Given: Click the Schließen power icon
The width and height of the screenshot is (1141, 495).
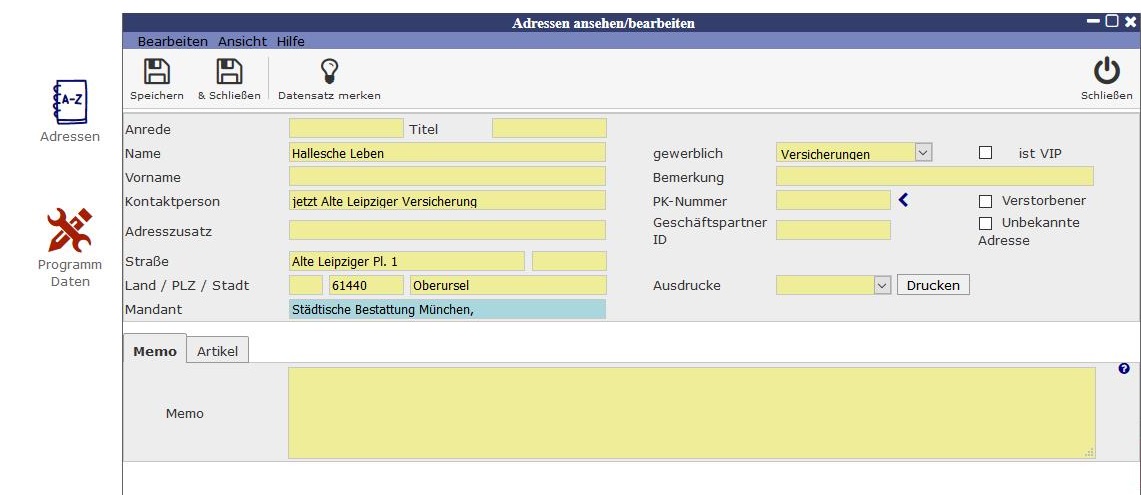Looking at the screenshot, I should pos(1106,72).
